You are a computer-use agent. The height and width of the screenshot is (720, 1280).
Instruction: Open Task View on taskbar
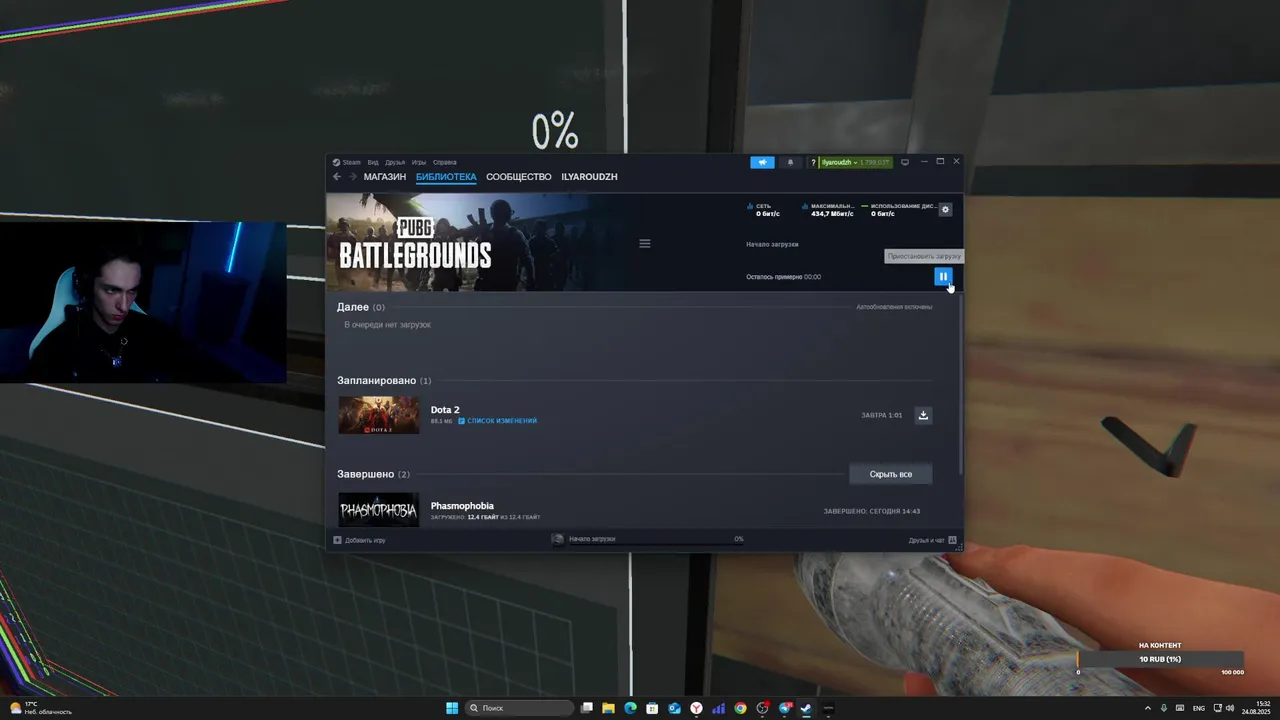pyautogui.click(x=587, y=708)
